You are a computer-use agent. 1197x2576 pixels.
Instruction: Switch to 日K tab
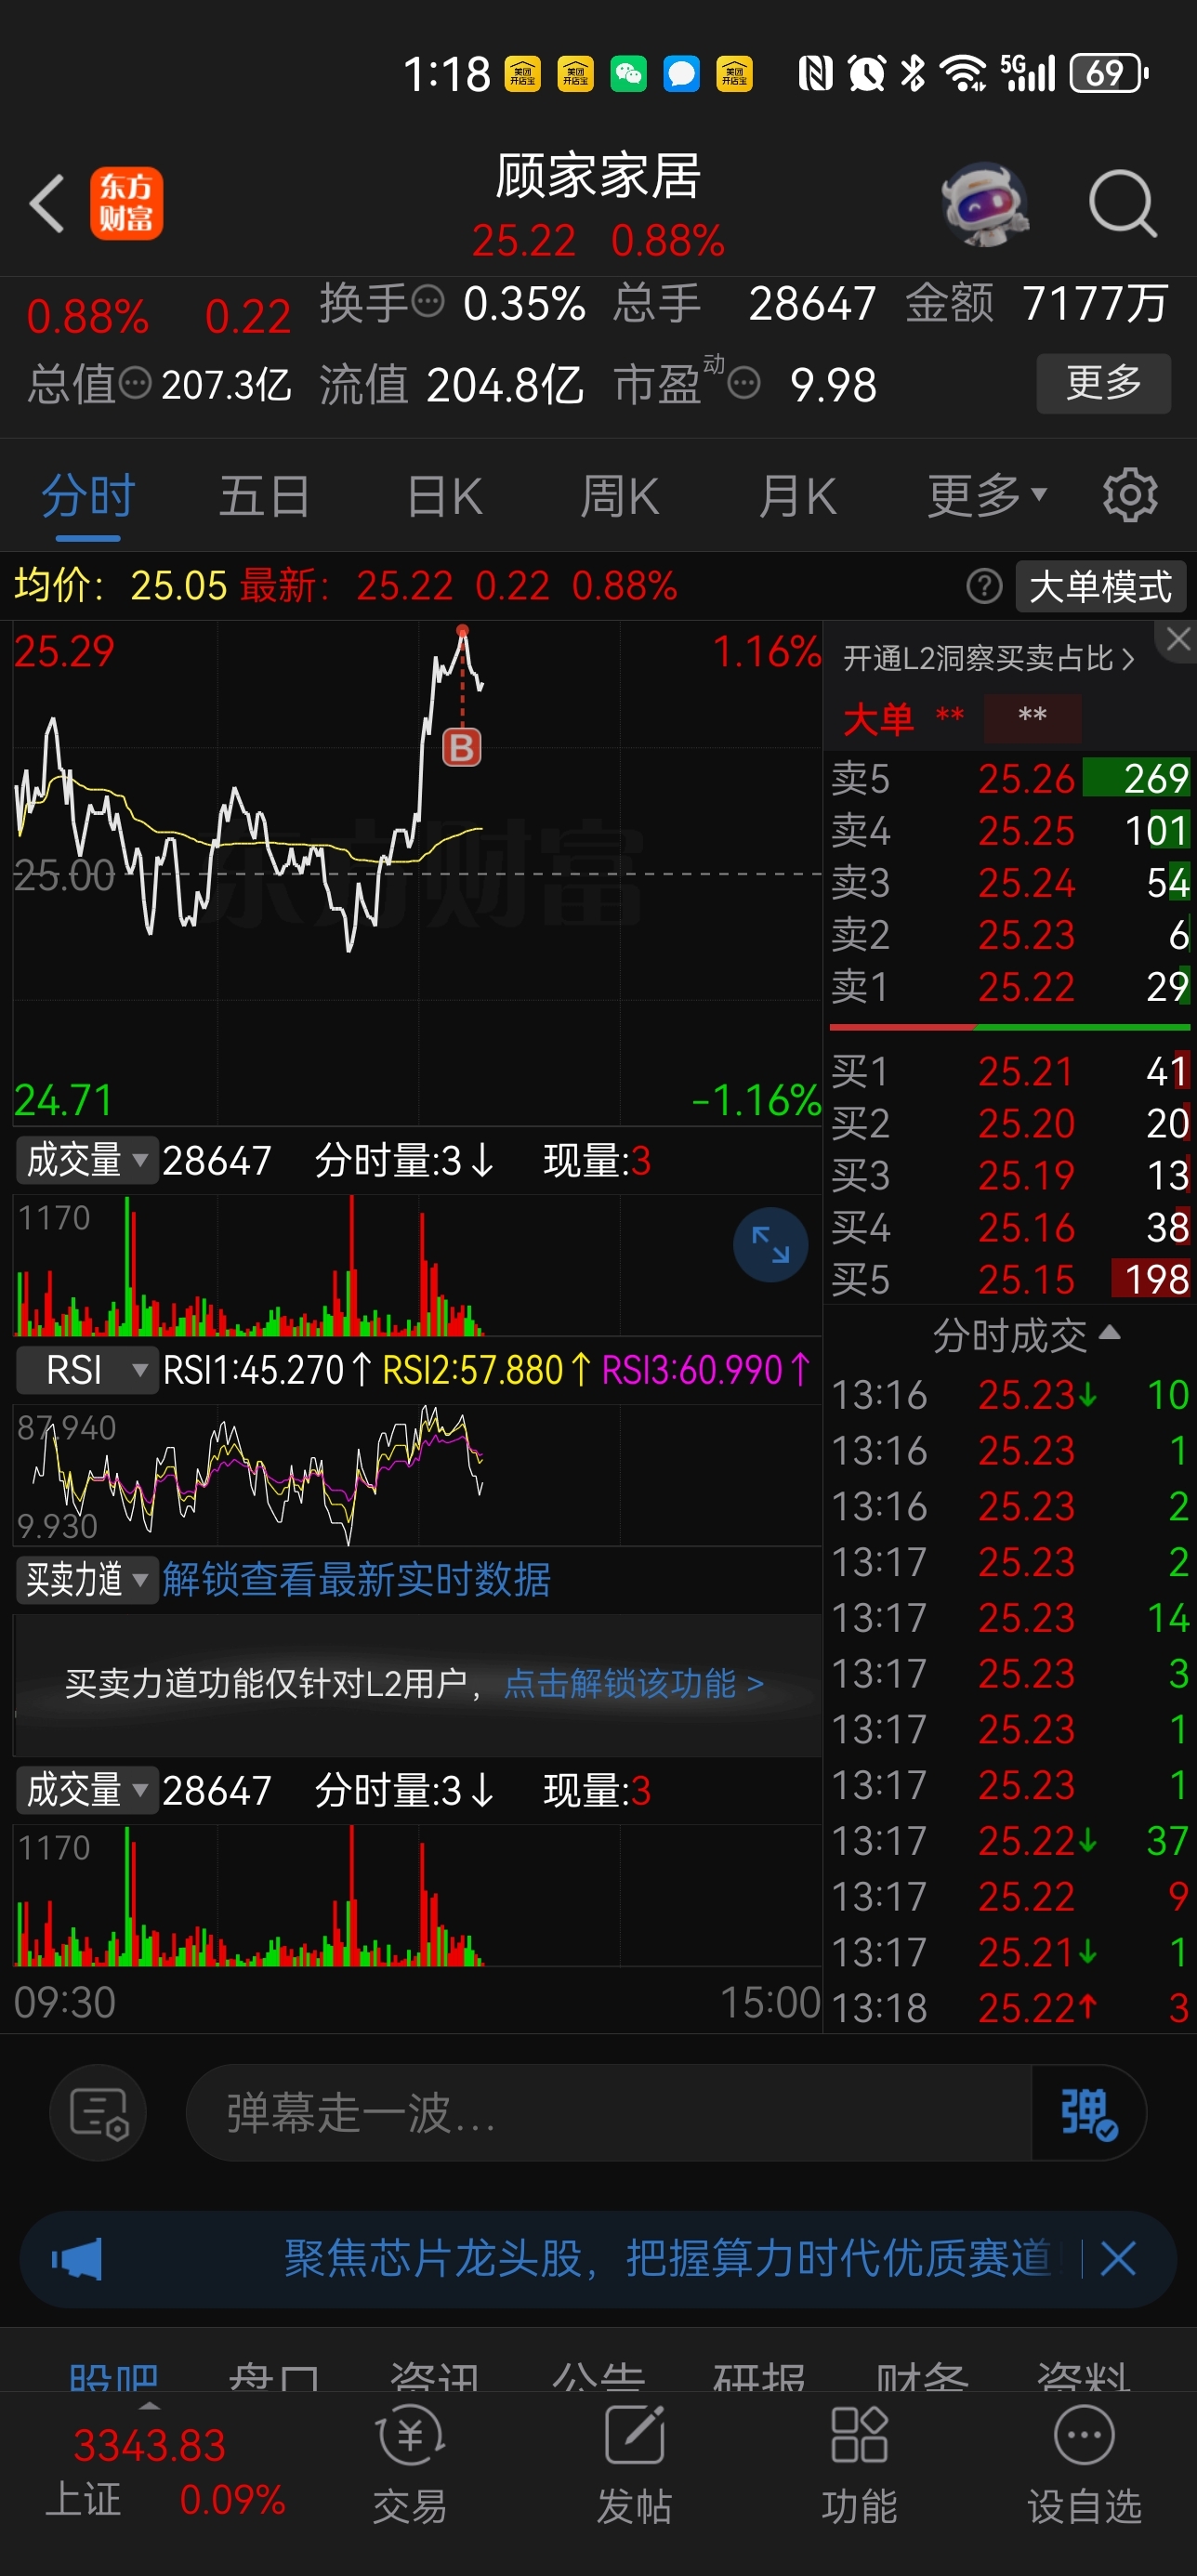(x=444, y=495)
